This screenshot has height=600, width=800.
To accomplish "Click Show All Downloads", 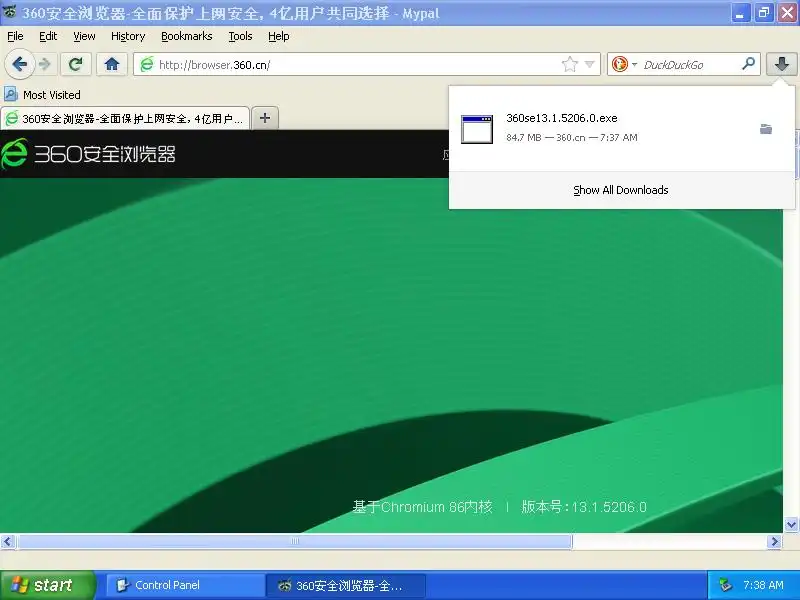I will coord(620,190).
